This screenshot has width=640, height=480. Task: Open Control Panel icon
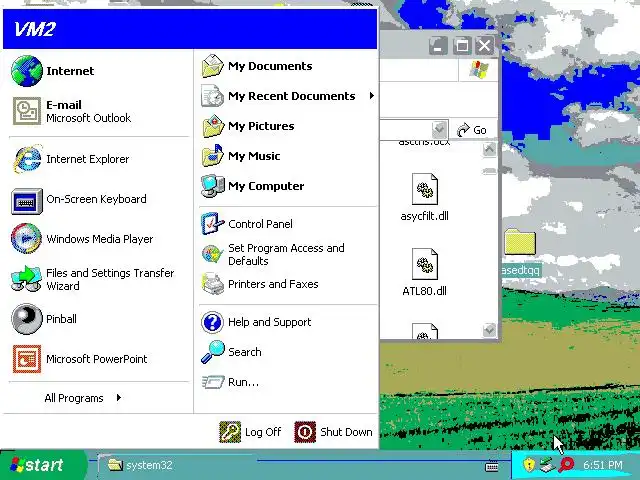coord(213,223)
